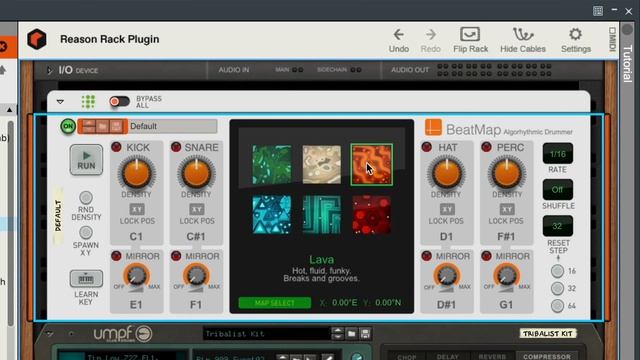The width and height of the screenshot is (640, 360).
Task: Select the dark red dots map thumbnail
Action: [371, 215]
